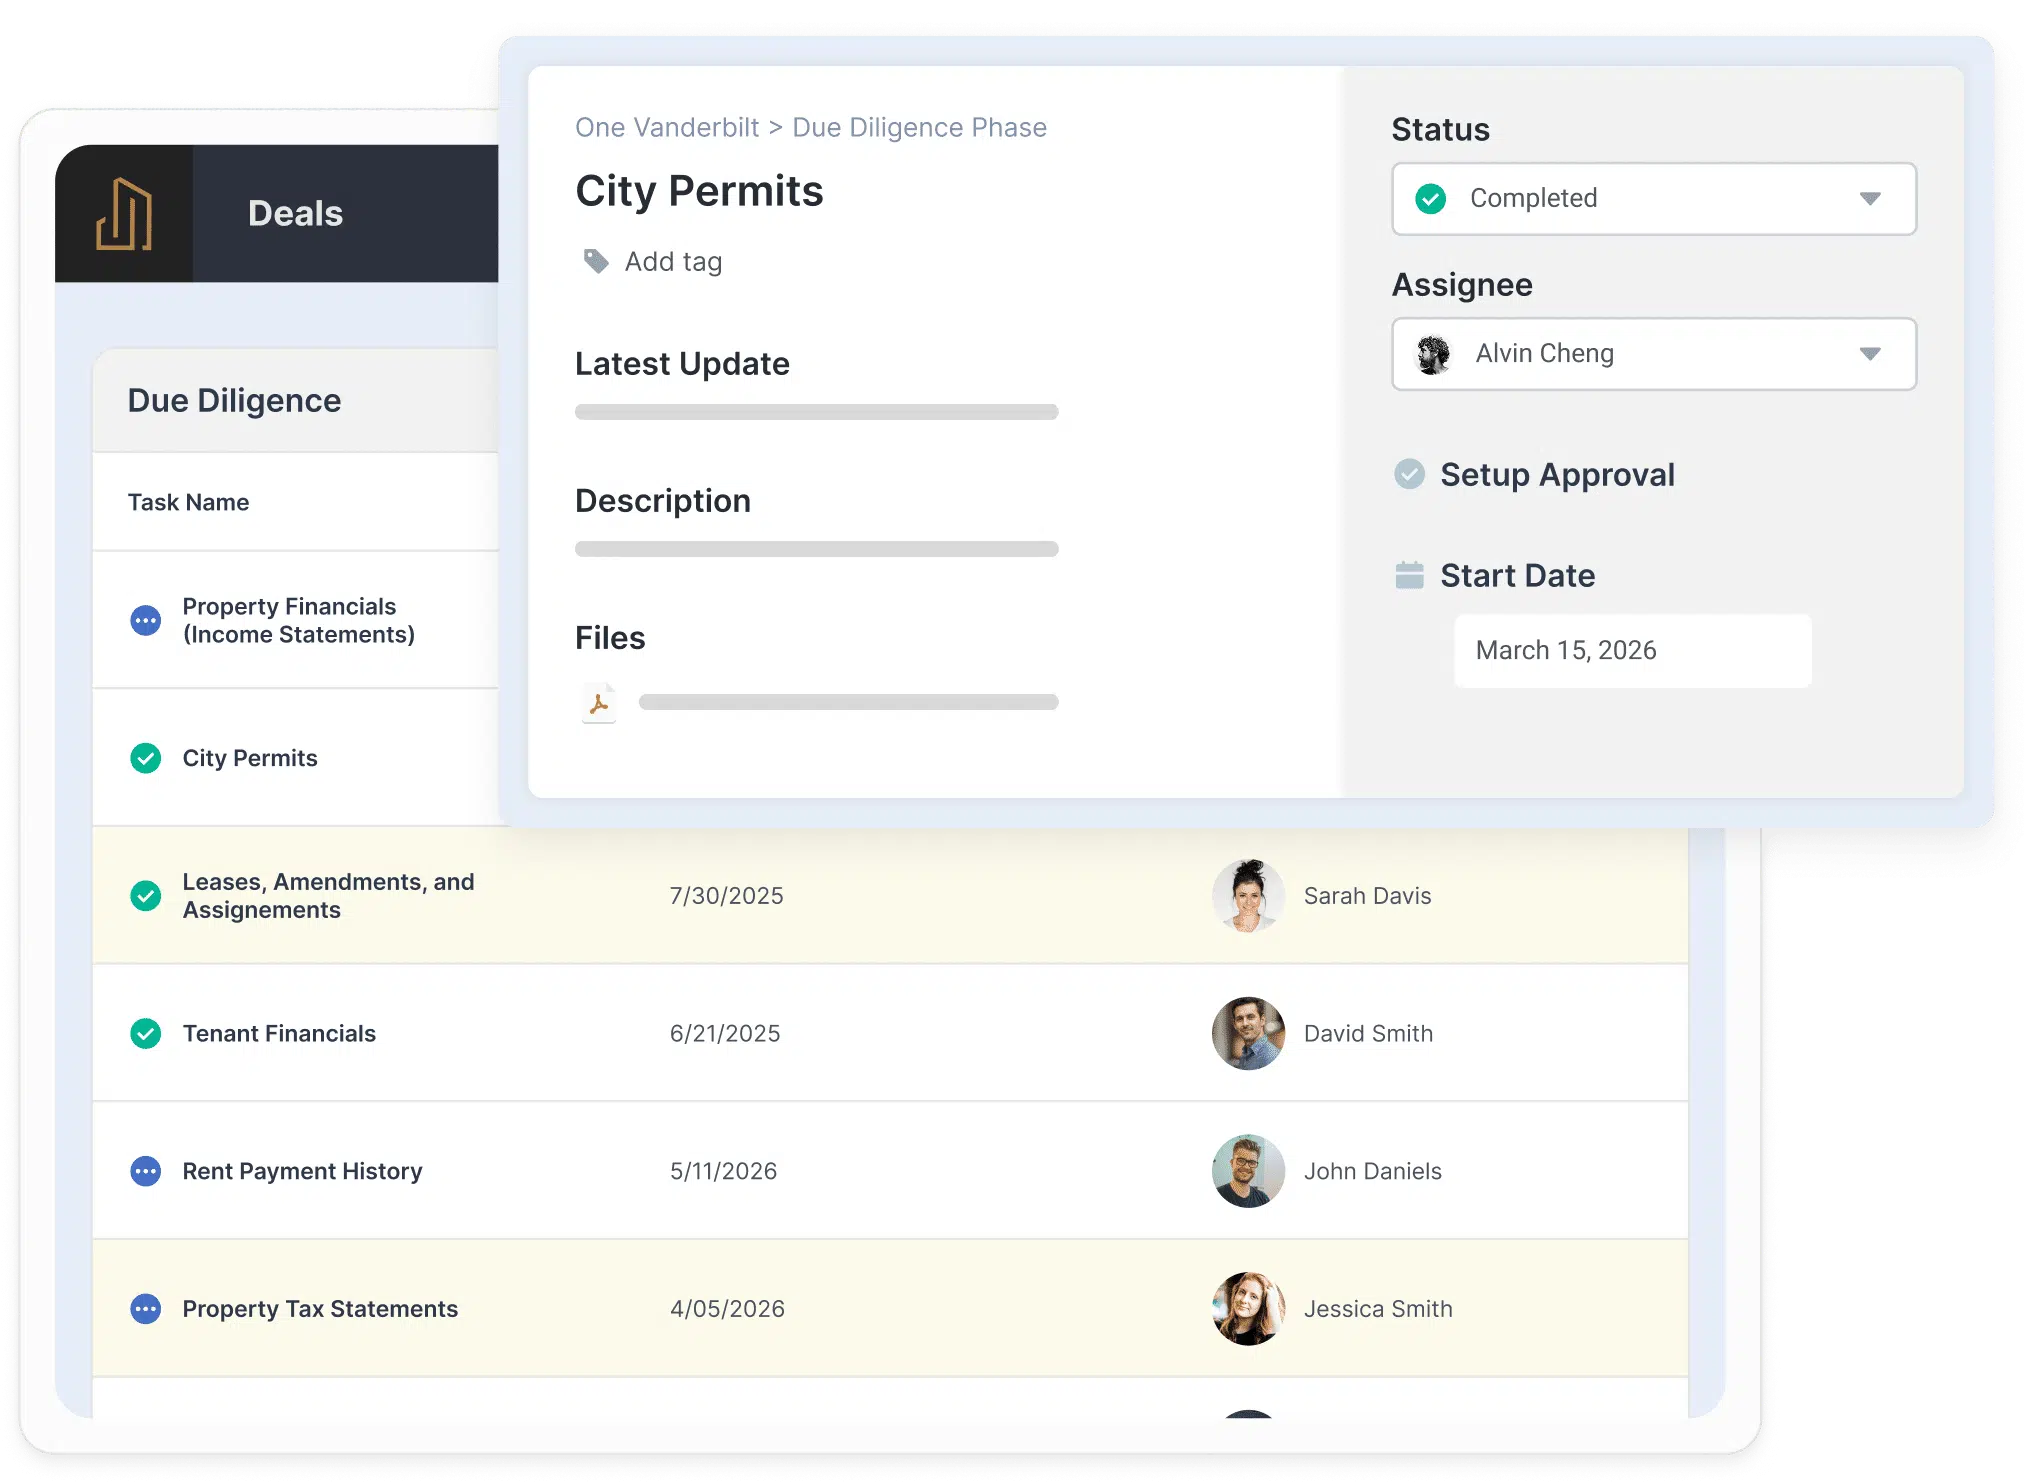Click David Smith's avatar photo
The image size is (2035, 1483).
(x=1248, y=1033)
